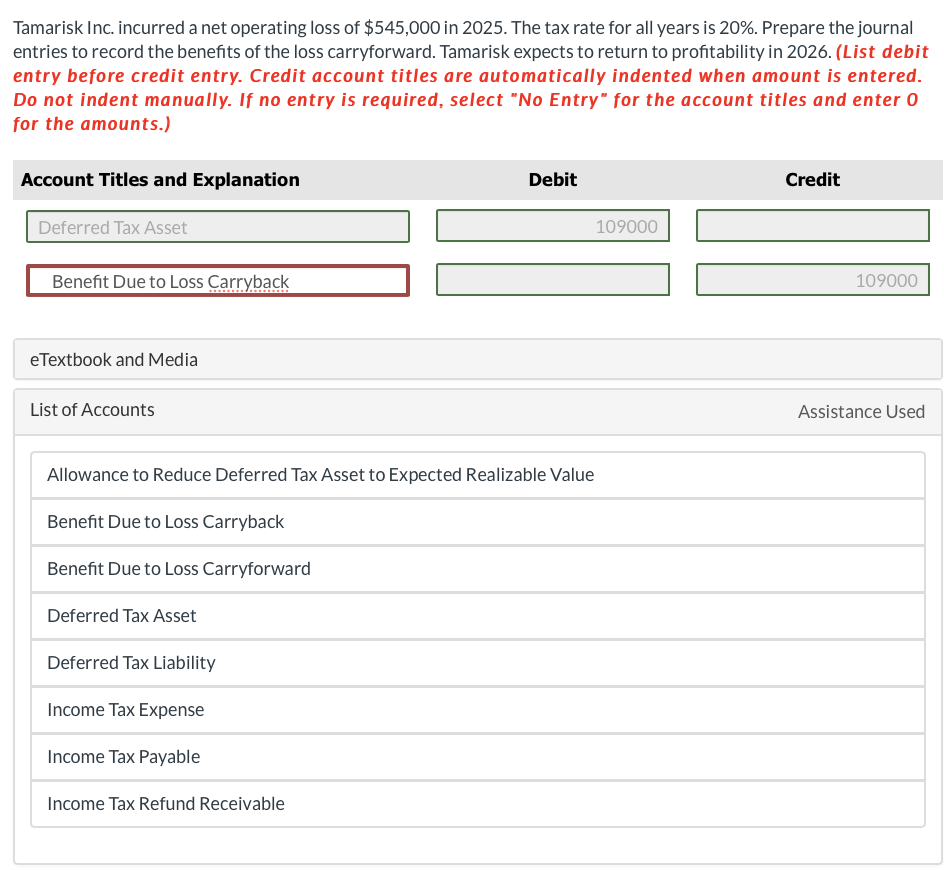This screenshot has width=944, height=870.
Task: Click the empty debit field in second row
Action: 552,279
